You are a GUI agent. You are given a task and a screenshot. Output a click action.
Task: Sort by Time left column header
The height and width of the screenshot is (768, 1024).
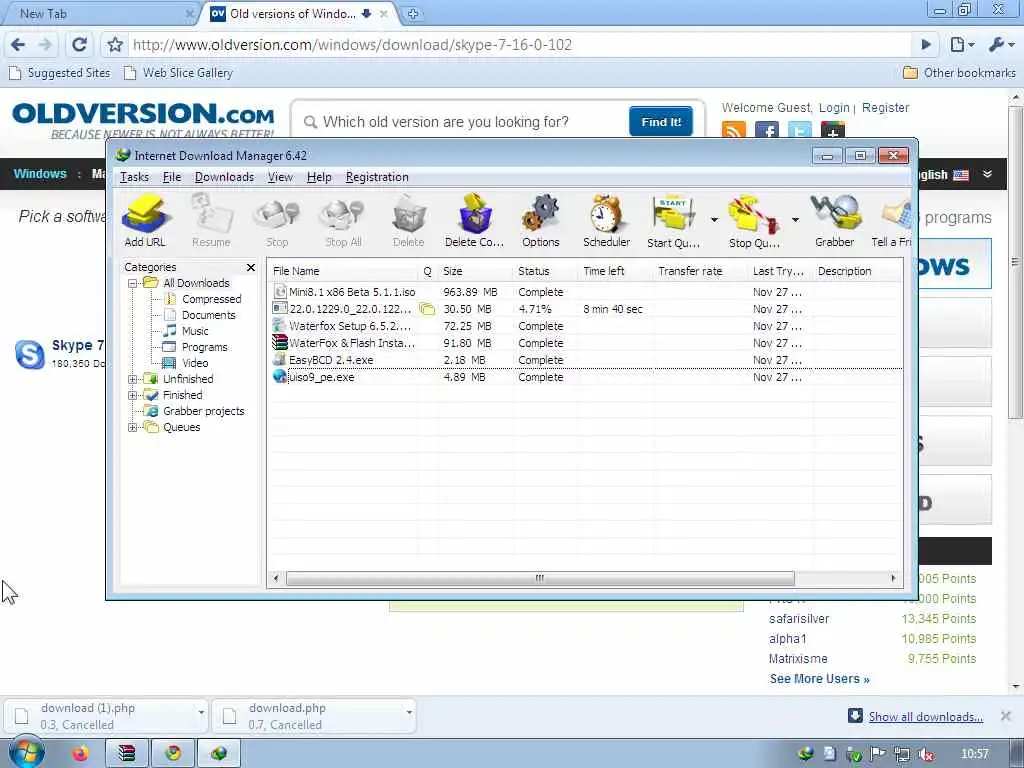[x=616, y=271]
